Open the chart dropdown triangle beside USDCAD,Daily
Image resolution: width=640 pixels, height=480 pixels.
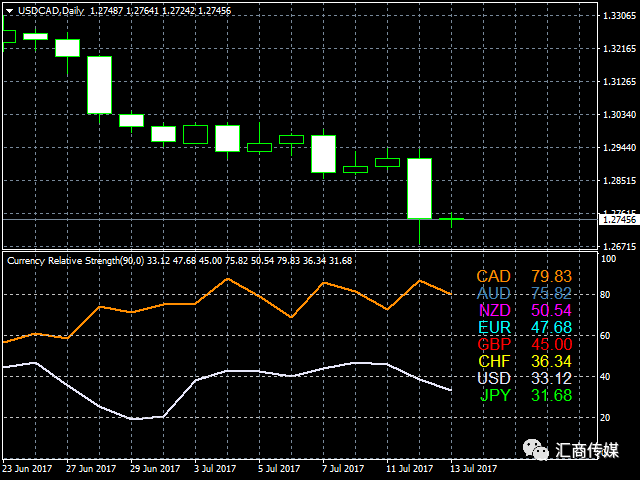9,11
